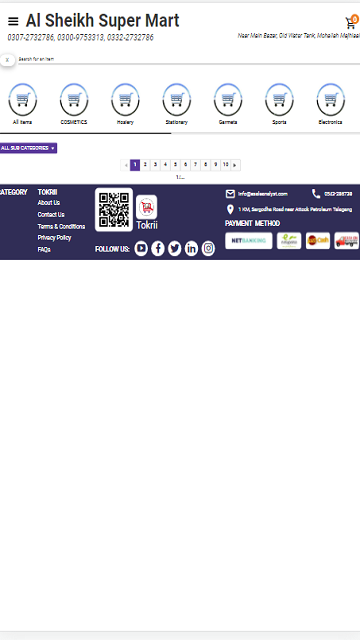360x640 pixels.
Task: Select the COSMETICS category icon
Action: (74, 100)
